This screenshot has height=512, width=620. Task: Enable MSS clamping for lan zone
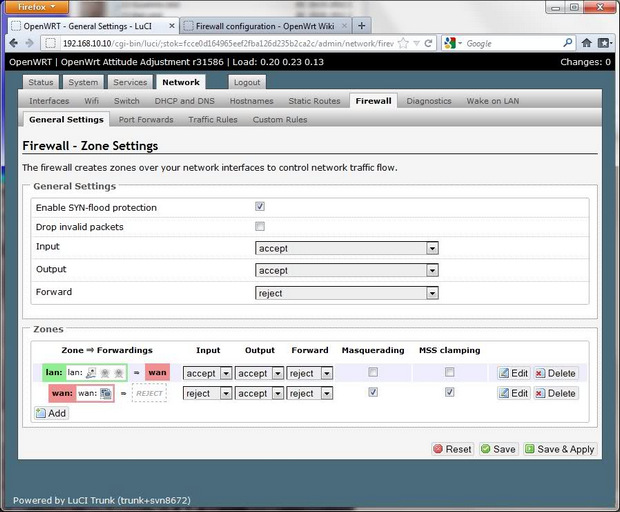(x=450, y=372)
